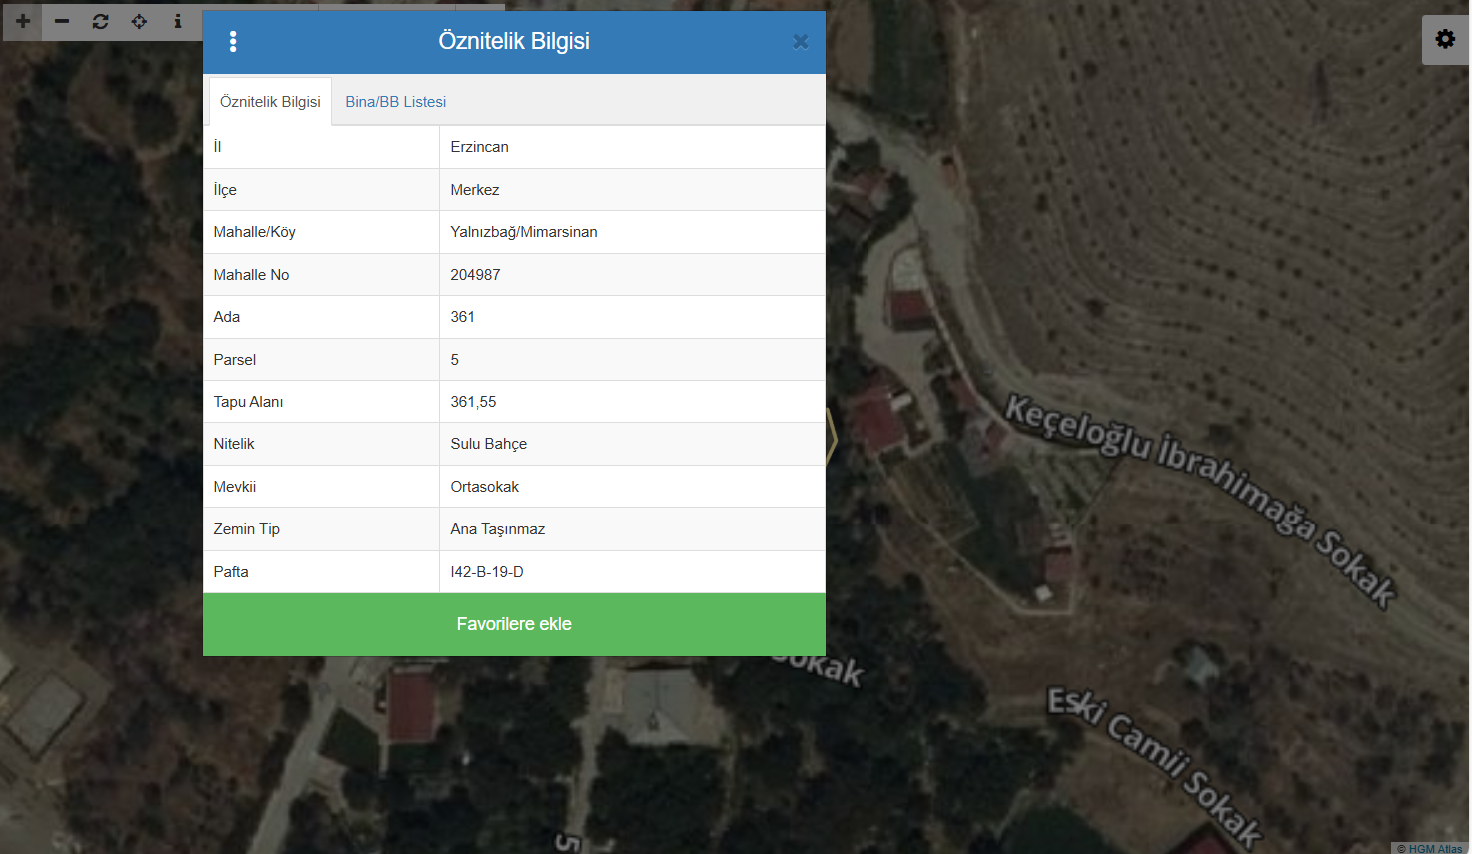Select the Öznitelik Bilgisi tab
Screen dimensions: 1472x854
pyautogui.click(x=270, y=102)
